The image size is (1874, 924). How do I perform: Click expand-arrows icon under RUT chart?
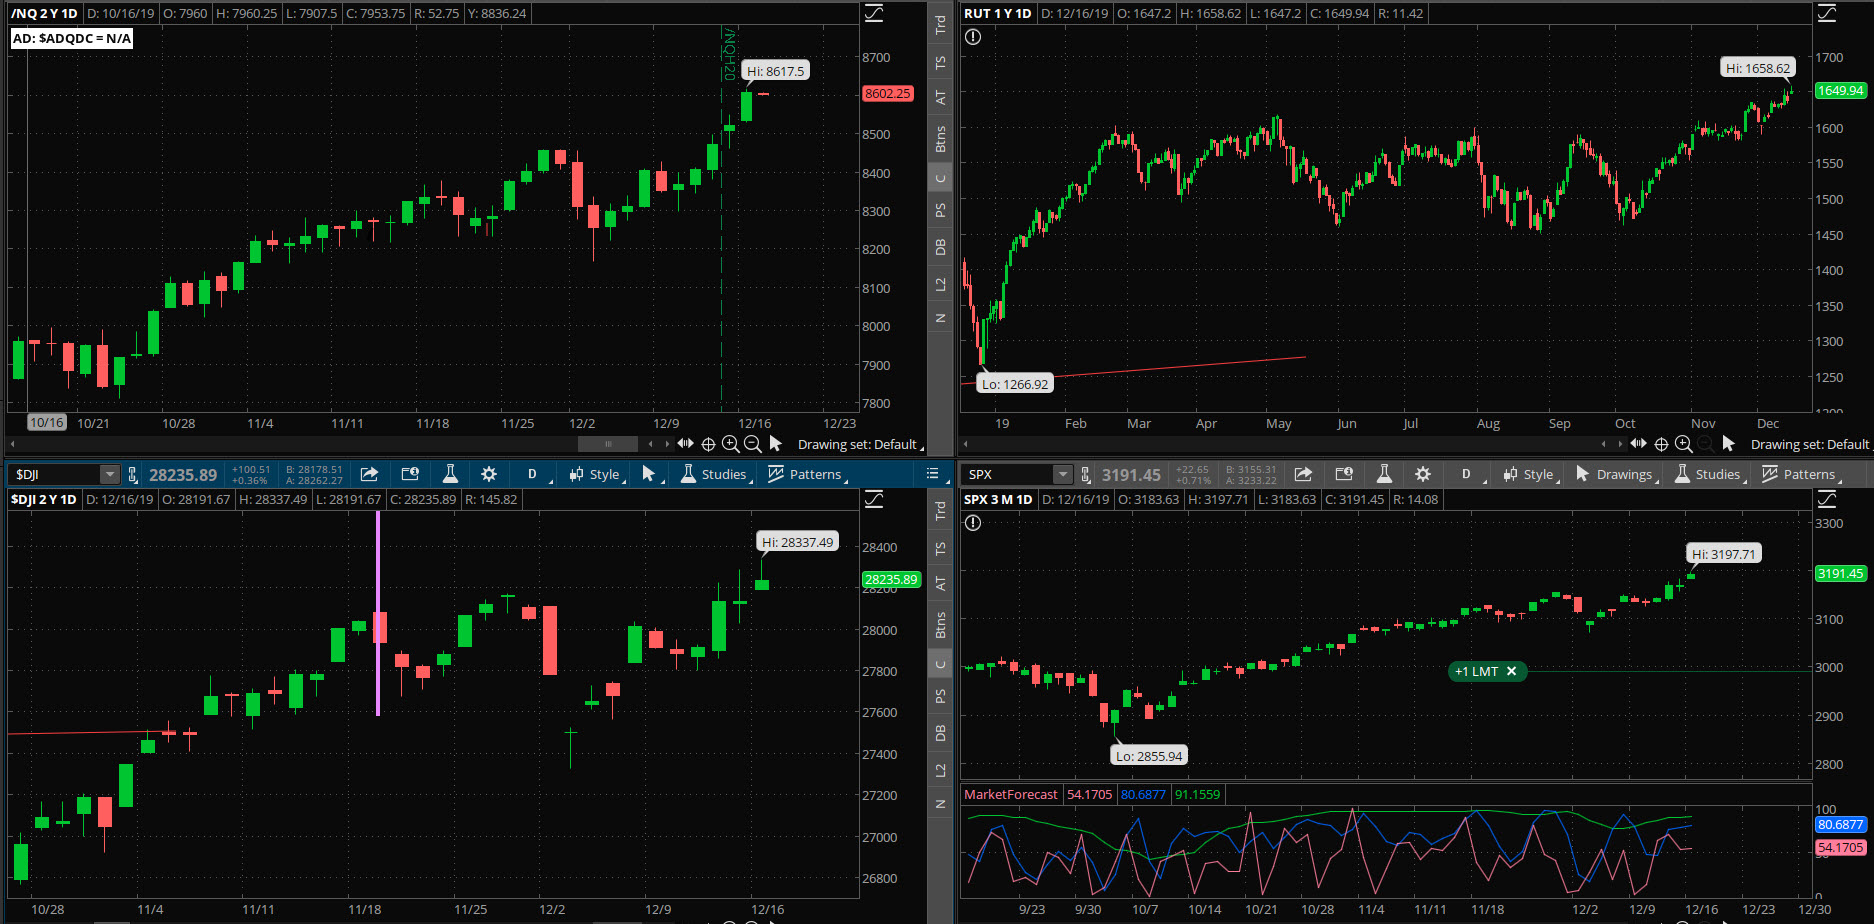tap(1638, 444)
